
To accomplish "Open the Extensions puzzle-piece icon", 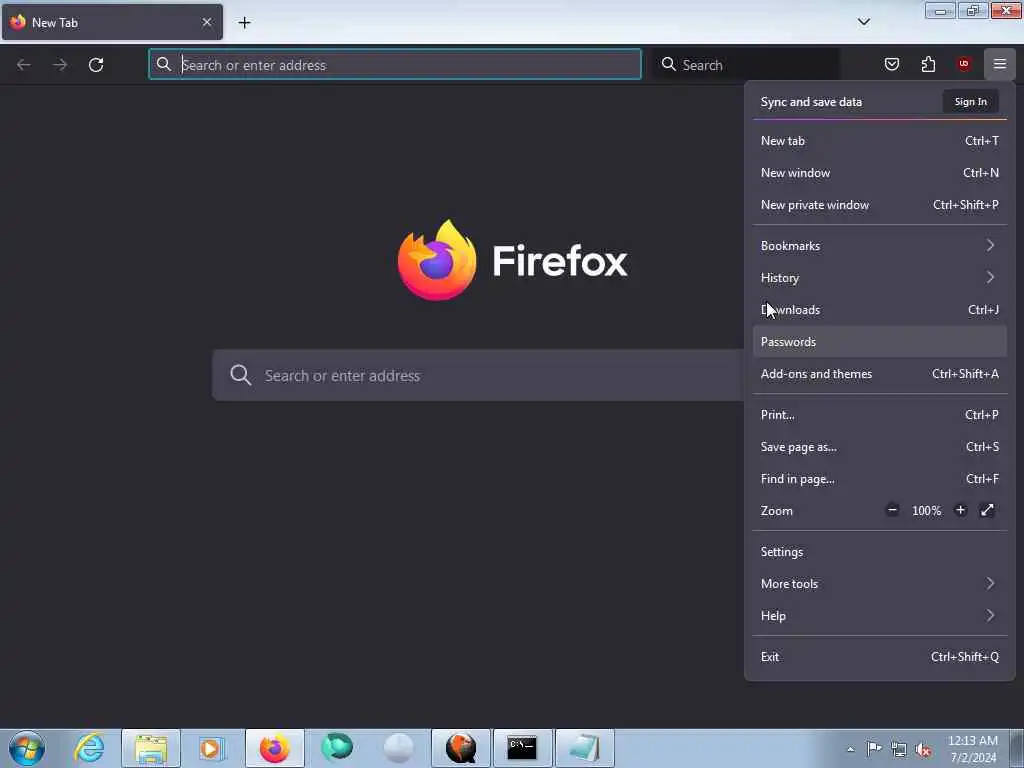I will [928, 64].
